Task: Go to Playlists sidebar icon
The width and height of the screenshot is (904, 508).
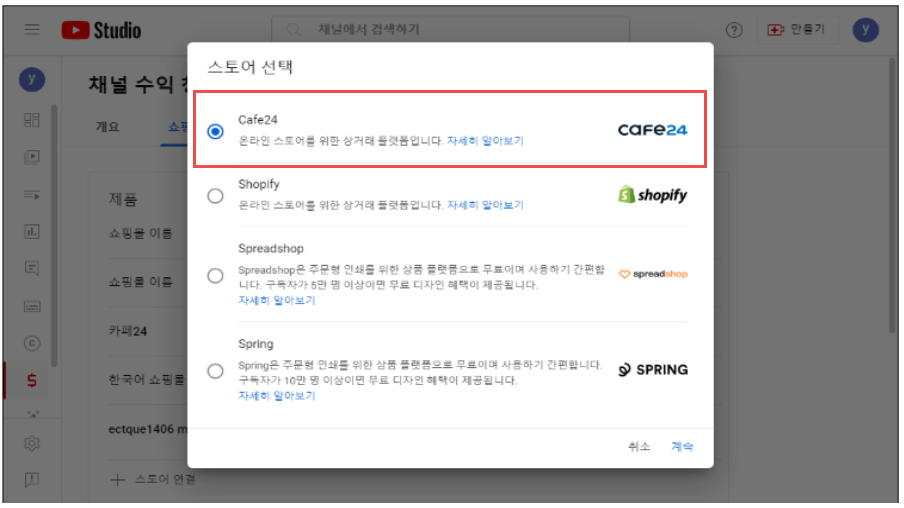Action: tap(32, 195)
